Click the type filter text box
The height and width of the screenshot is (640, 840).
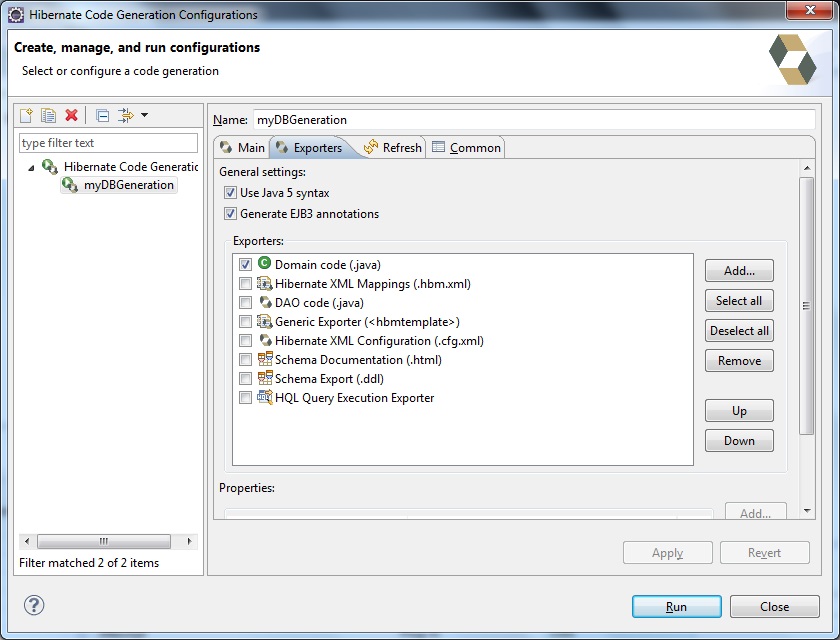click(108, 143)
